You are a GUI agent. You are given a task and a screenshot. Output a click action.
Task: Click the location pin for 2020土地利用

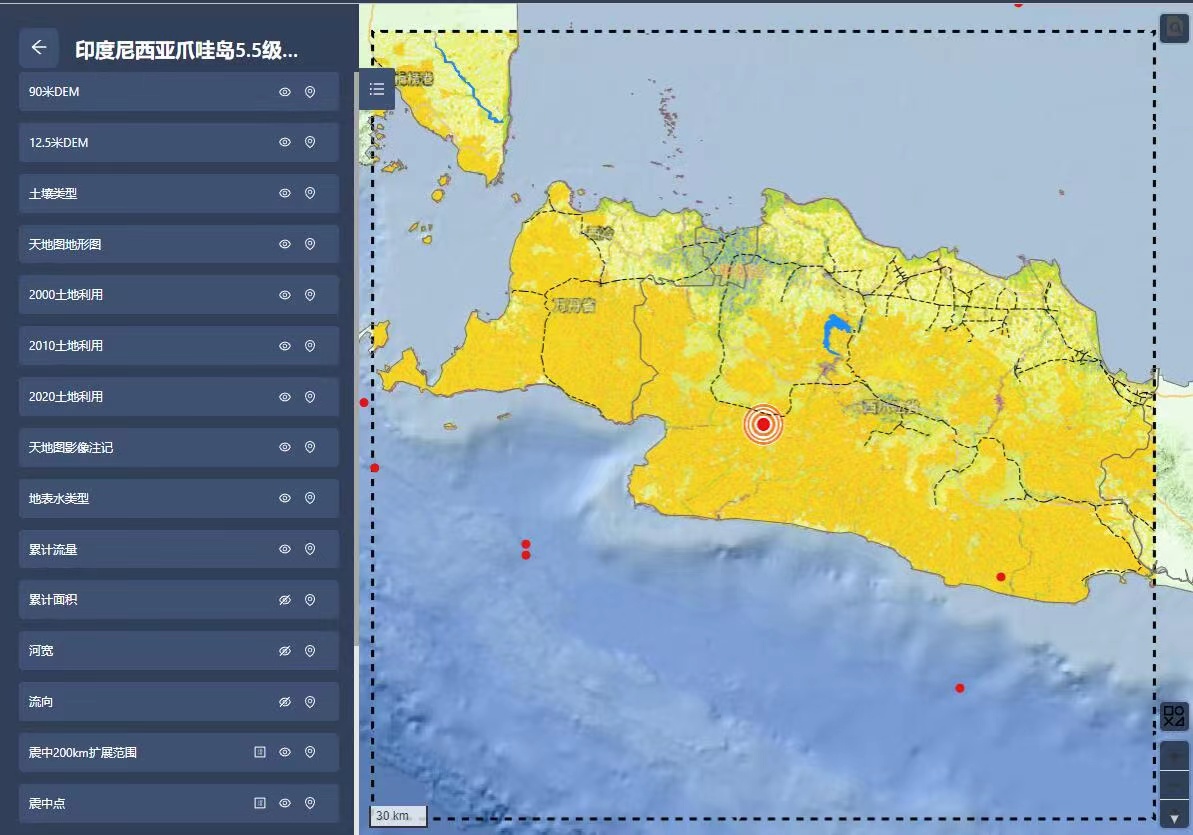click(x=310, y=397)
